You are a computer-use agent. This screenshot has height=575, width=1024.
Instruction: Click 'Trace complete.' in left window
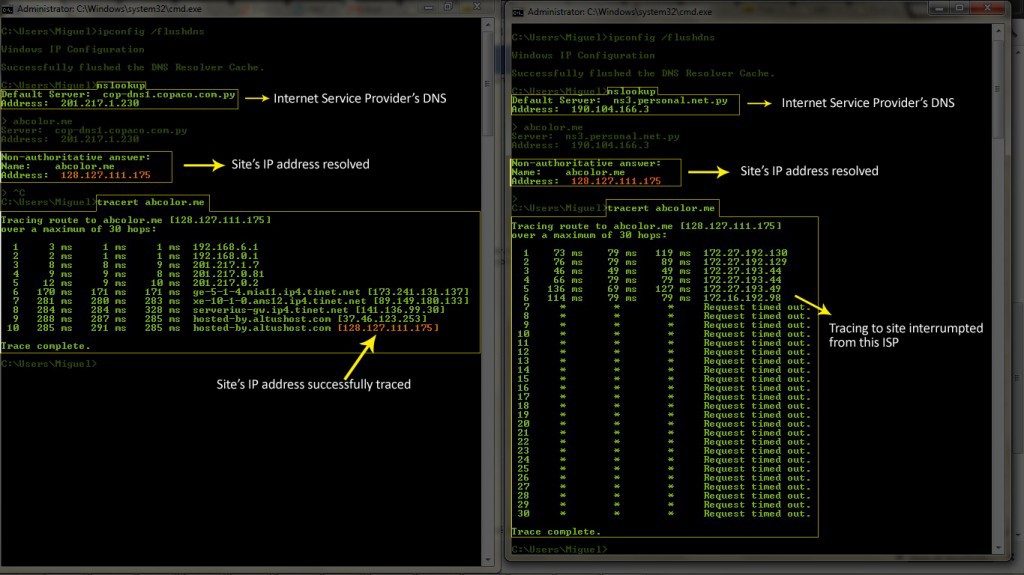(x=44, y=346)
